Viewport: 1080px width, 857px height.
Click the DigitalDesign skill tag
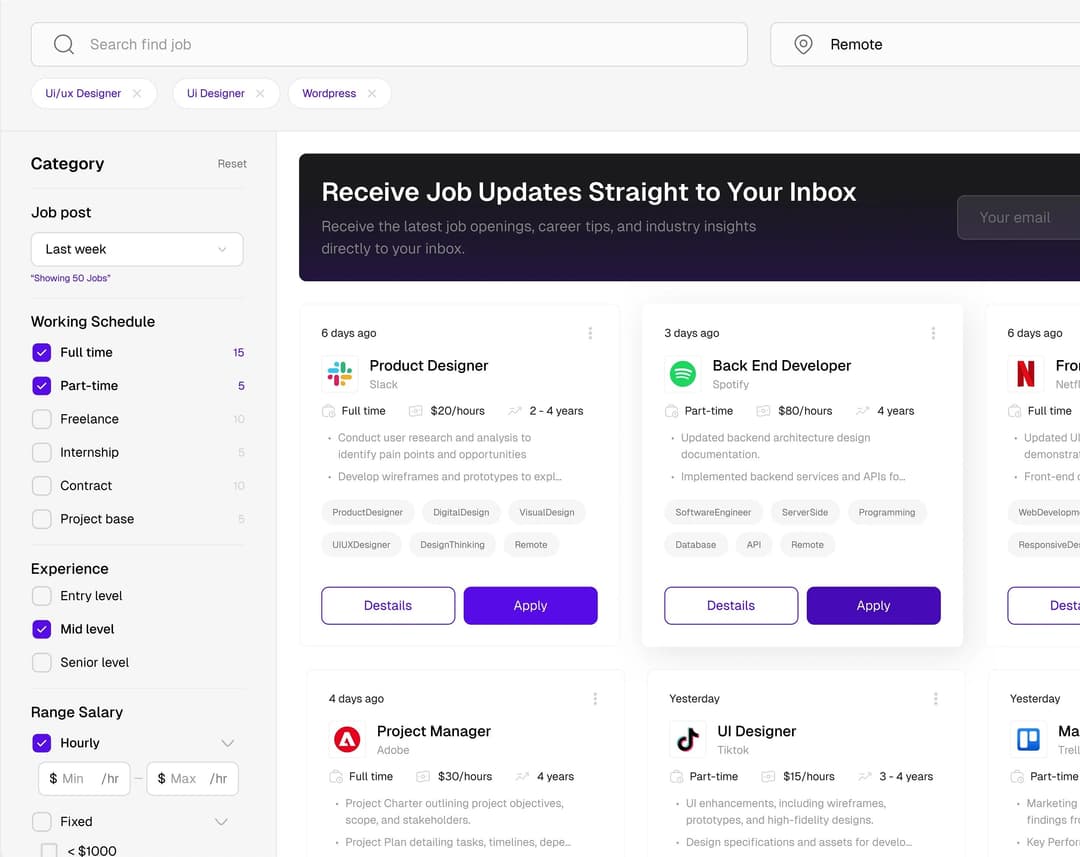[x=461, y=513]
